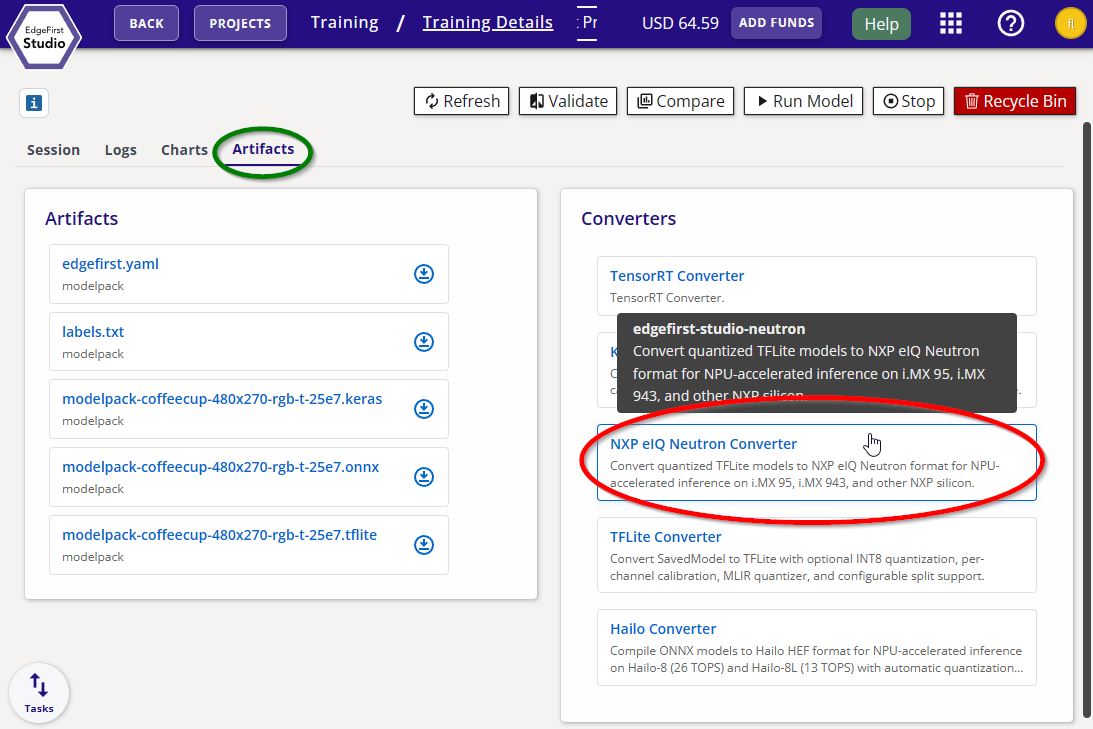The width and height of the screenshot is (1093, 729).
Task: Open modelpack-coffeecup-480x270-rgb-t-25e7.keras link
Action: pos(222,399)
